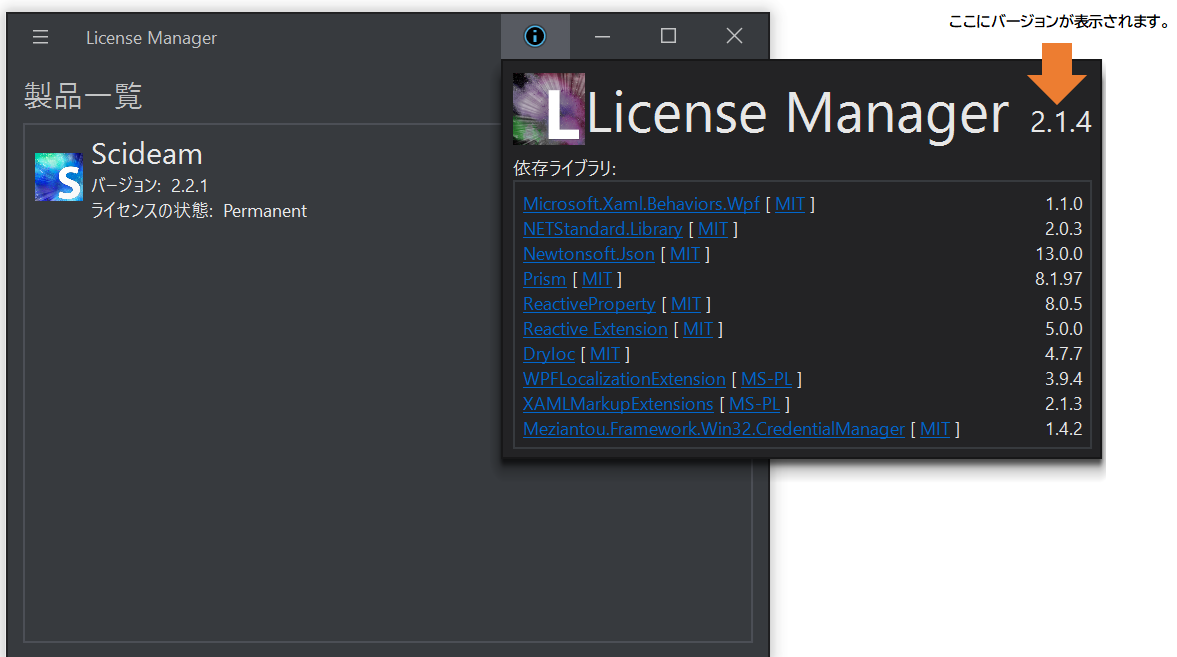Click the 依存ライブラリ label

564,168
